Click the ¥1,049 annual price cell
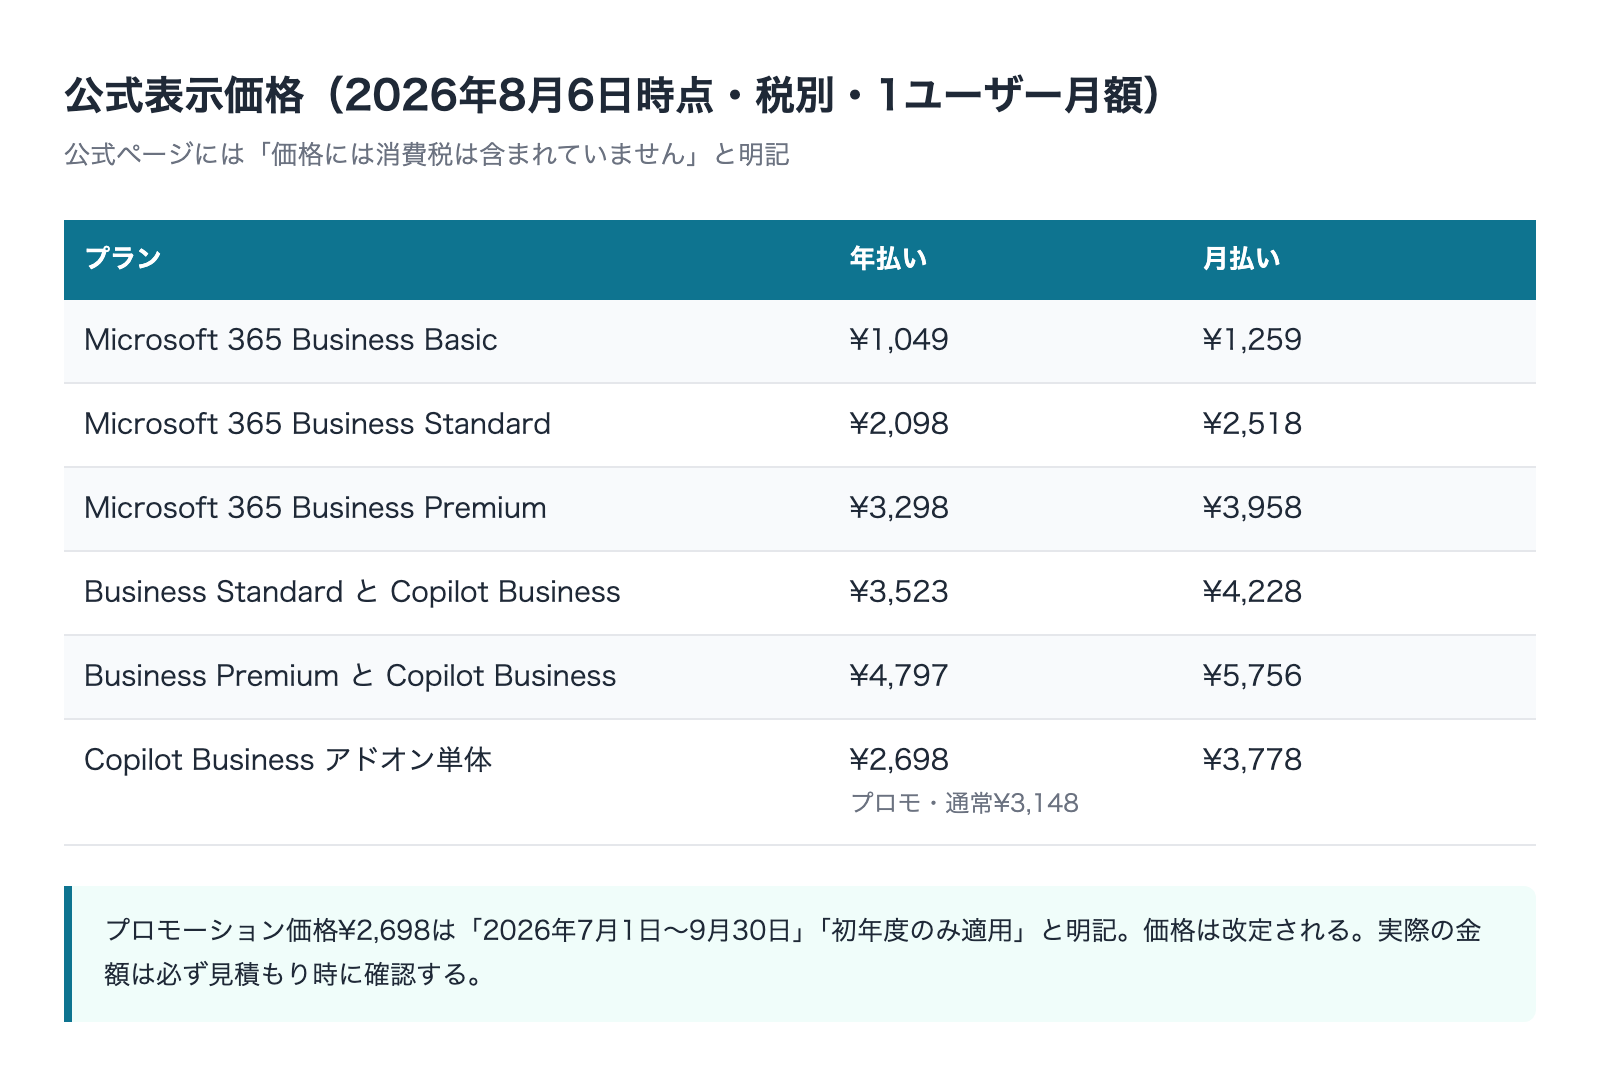 899,340
